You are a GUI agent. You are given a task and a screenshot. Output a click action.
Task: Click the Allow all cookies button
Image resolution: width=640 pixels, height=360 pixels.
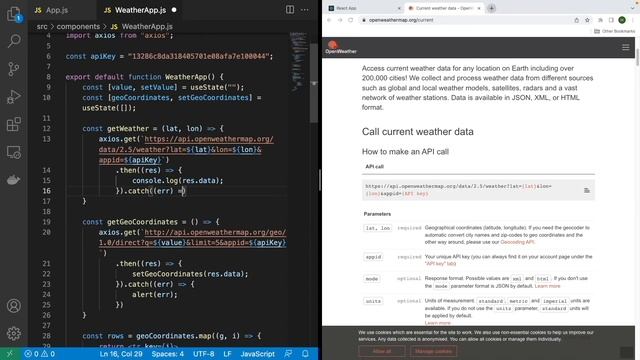(x=382, y=351)
